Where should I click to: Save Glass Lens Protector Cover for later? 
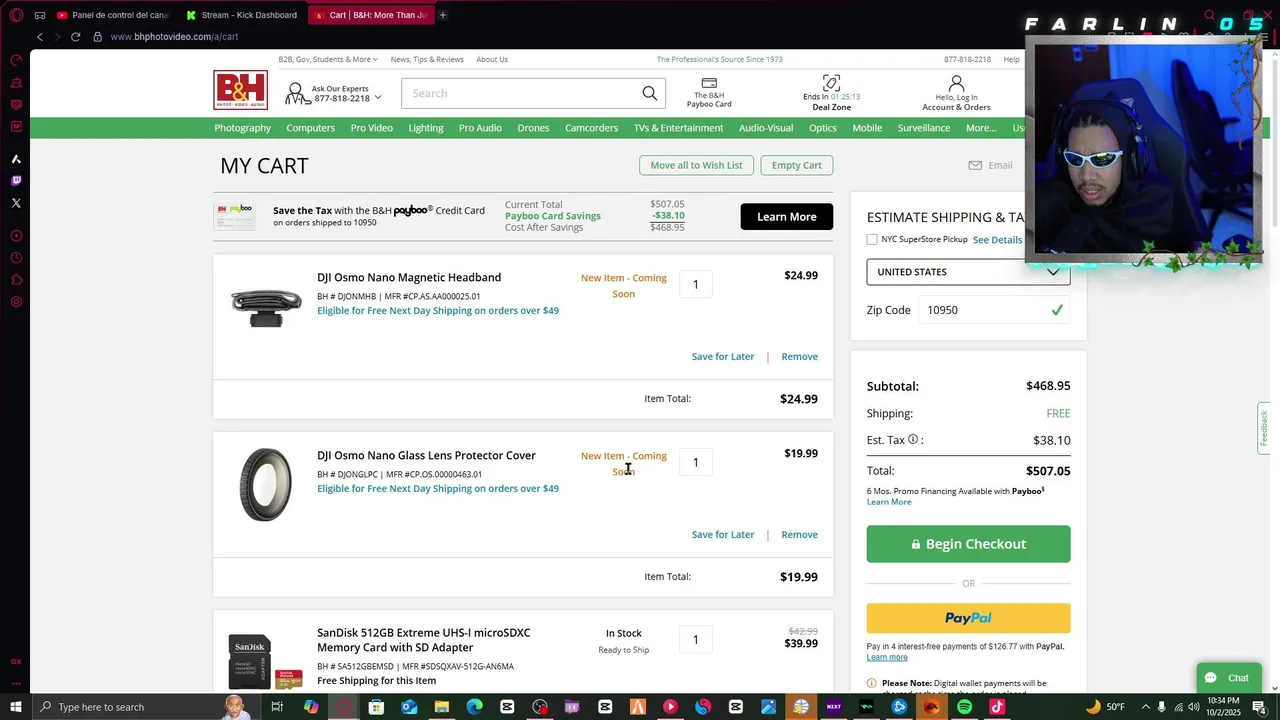click(x=723, y=534)
